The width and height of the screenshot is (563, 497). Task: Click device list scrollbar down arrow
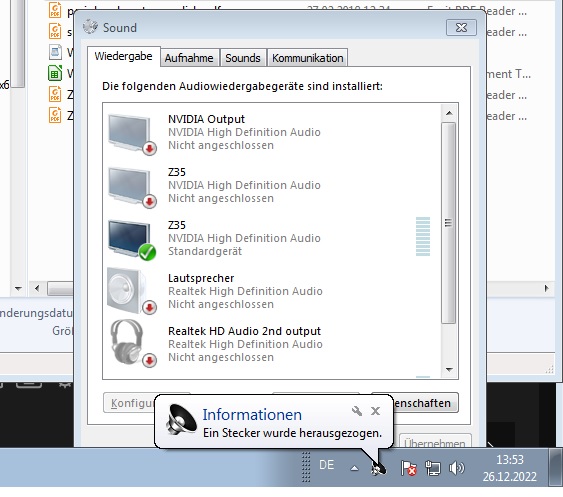point(449,369)
